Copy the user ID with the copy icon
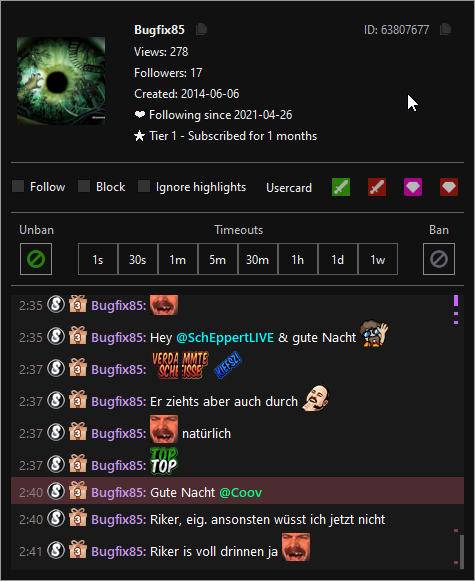Viewport: 475px width, 581px height. coord(445,29)
